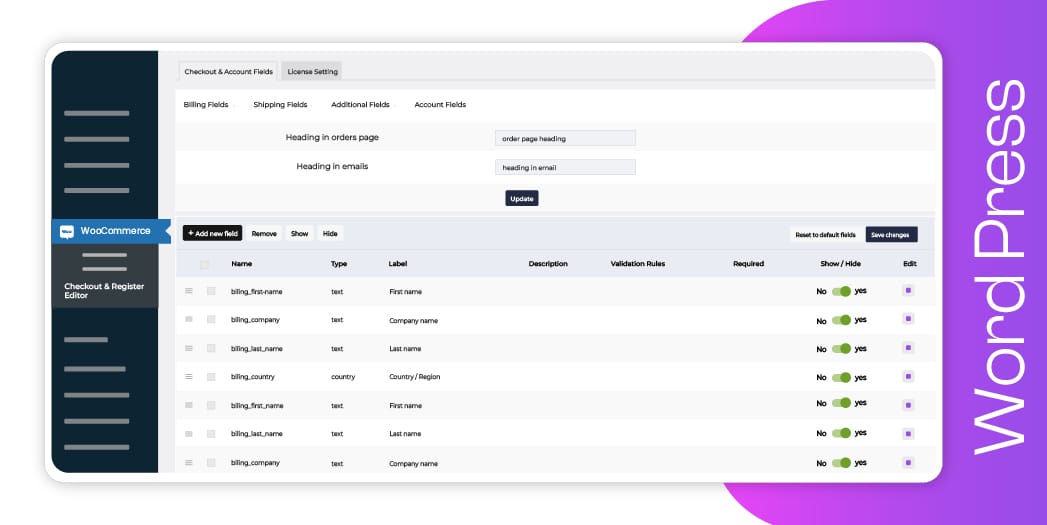Click the billing_country field name
This screenshot has height=525, width=1047.
(252, 377)
